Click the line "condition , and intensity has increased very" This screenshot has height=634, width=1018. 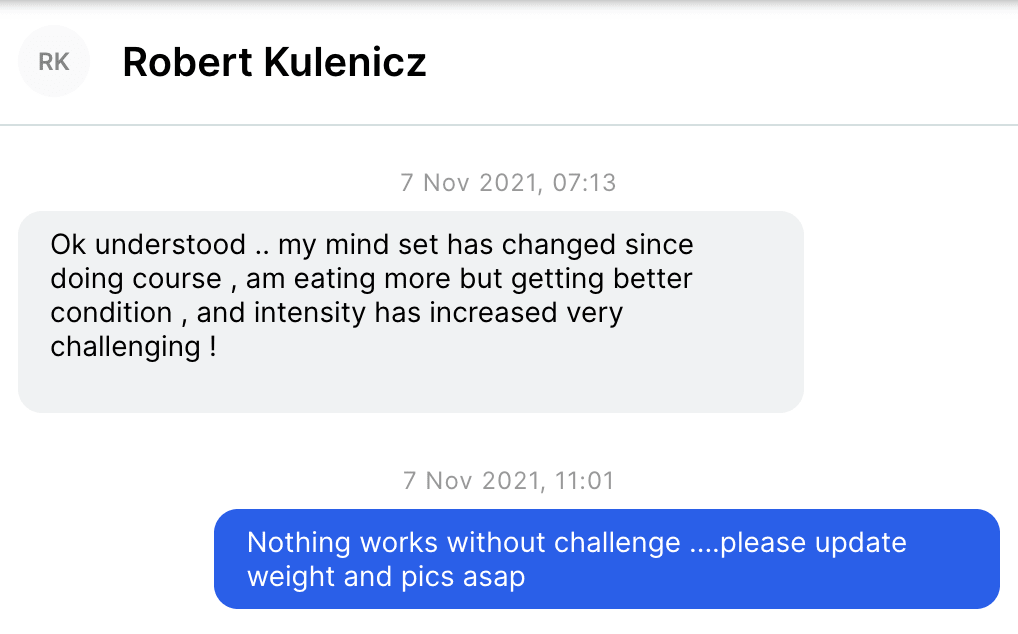click(336, 313)
